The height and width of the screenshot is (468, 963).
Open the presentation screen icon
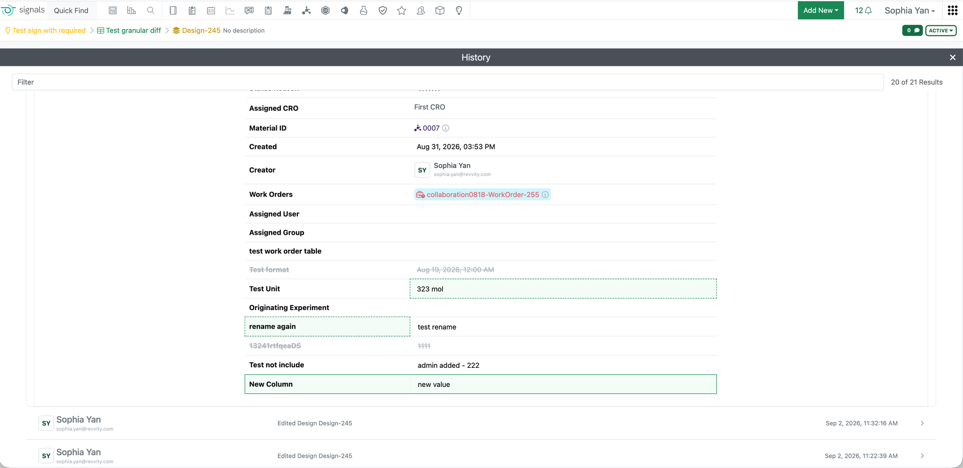[x=249, y=10]
